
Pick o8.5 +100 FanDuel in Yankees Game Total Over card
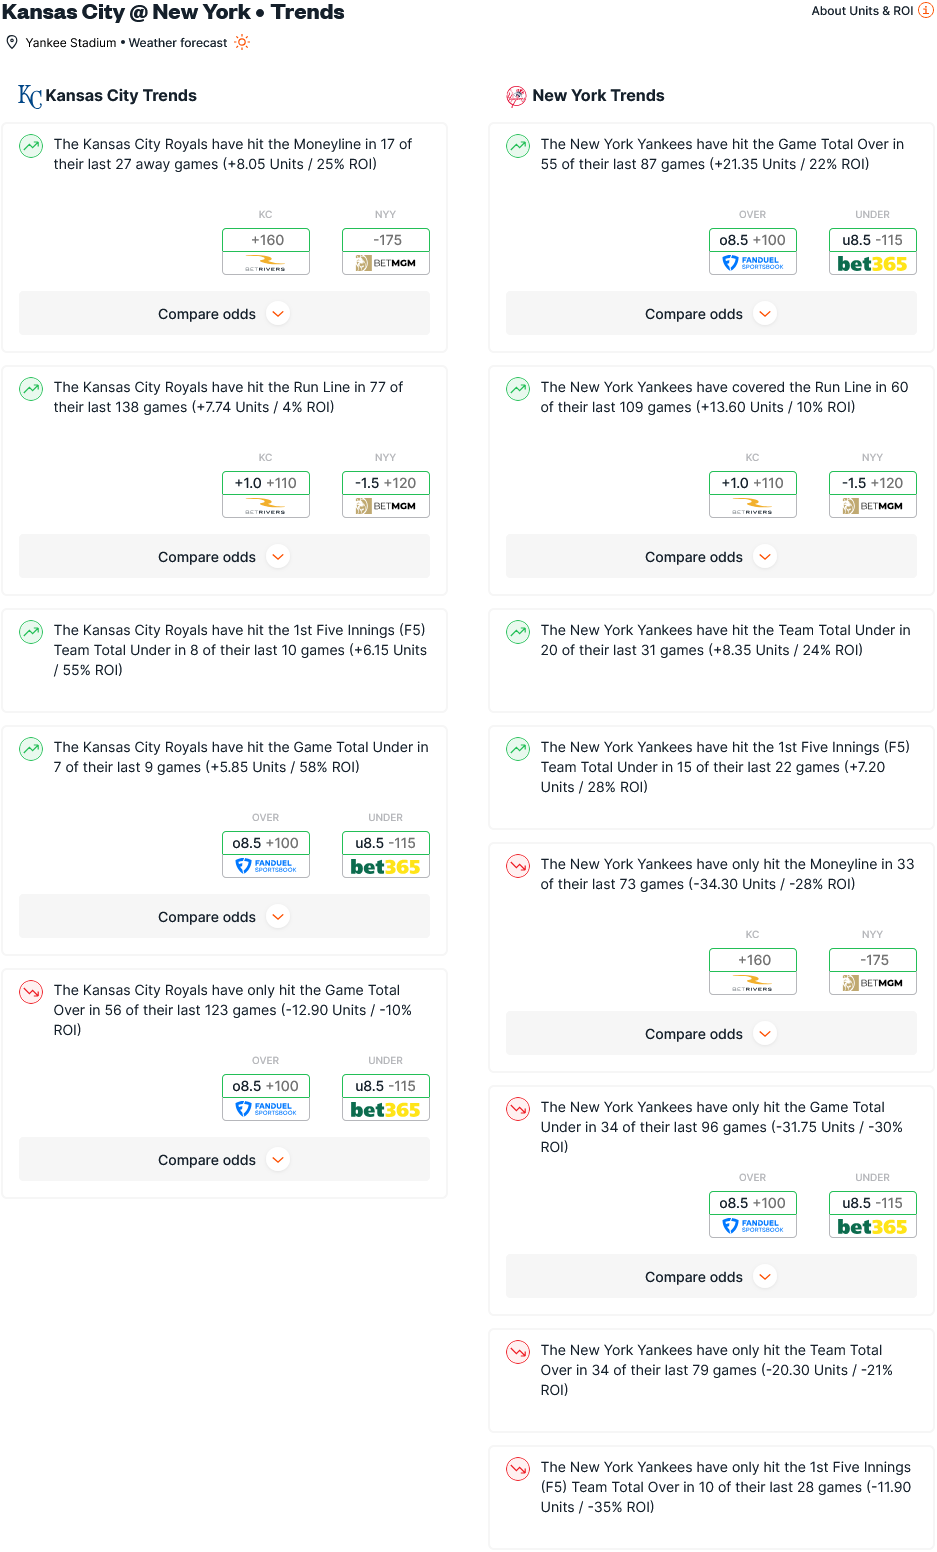753,250
